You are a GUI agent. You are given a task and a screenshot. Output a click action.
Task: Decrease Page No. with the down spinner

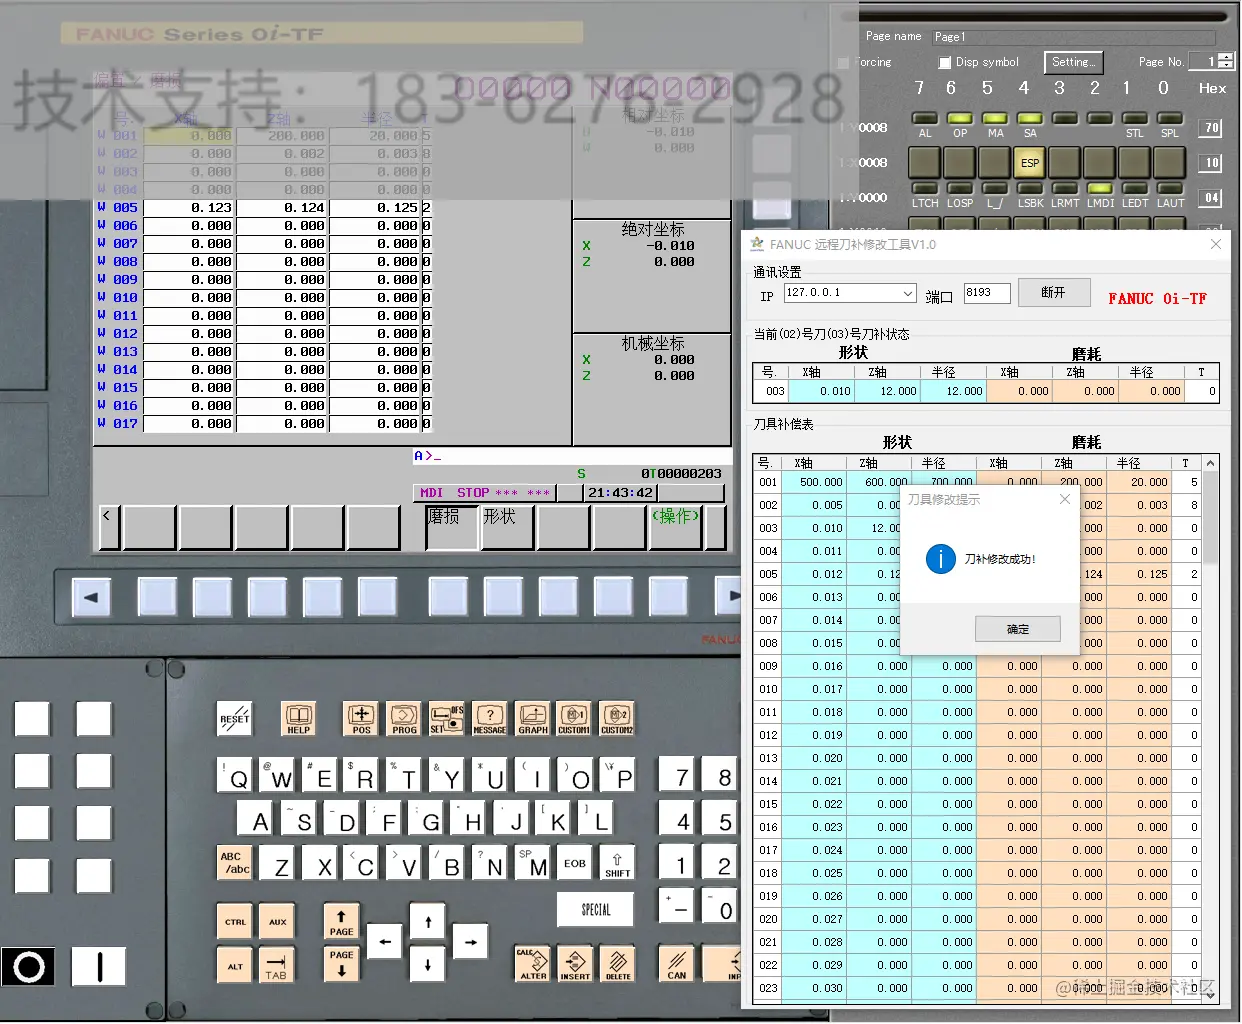(1227, 66)
